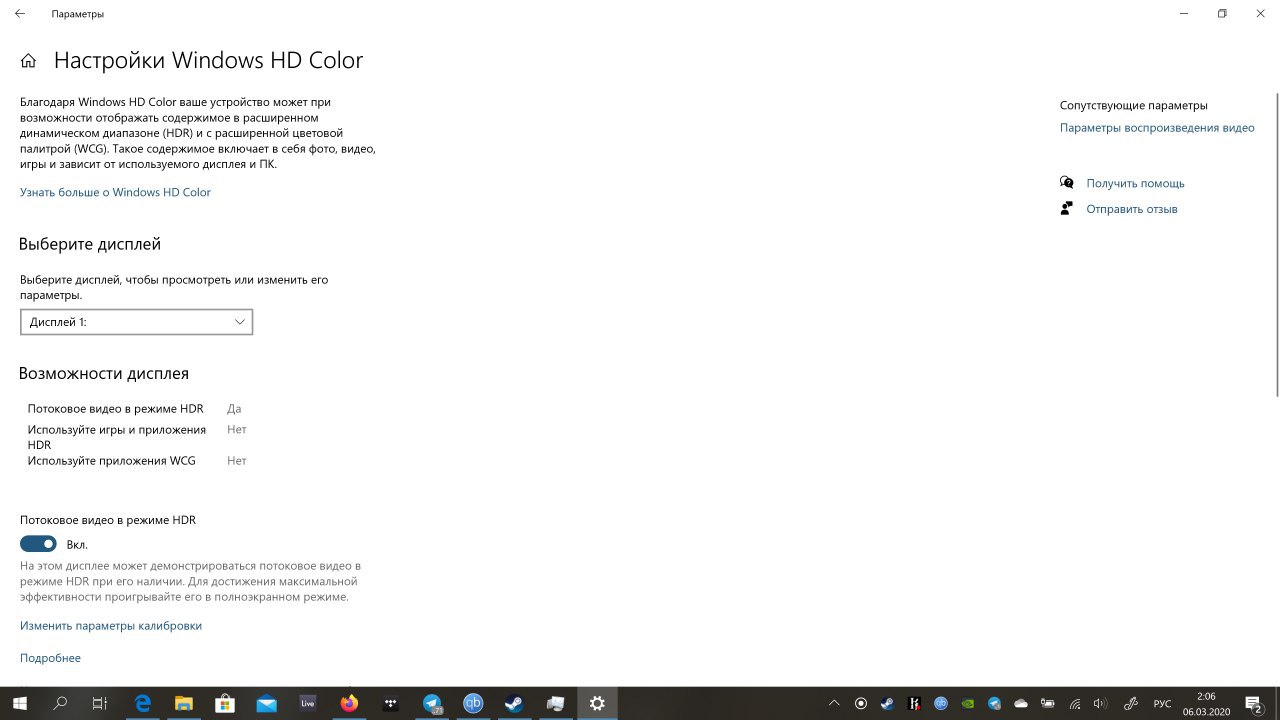Turn off HDR streaming video toggle
The image size is (1280, 720).
click(38, 544)
